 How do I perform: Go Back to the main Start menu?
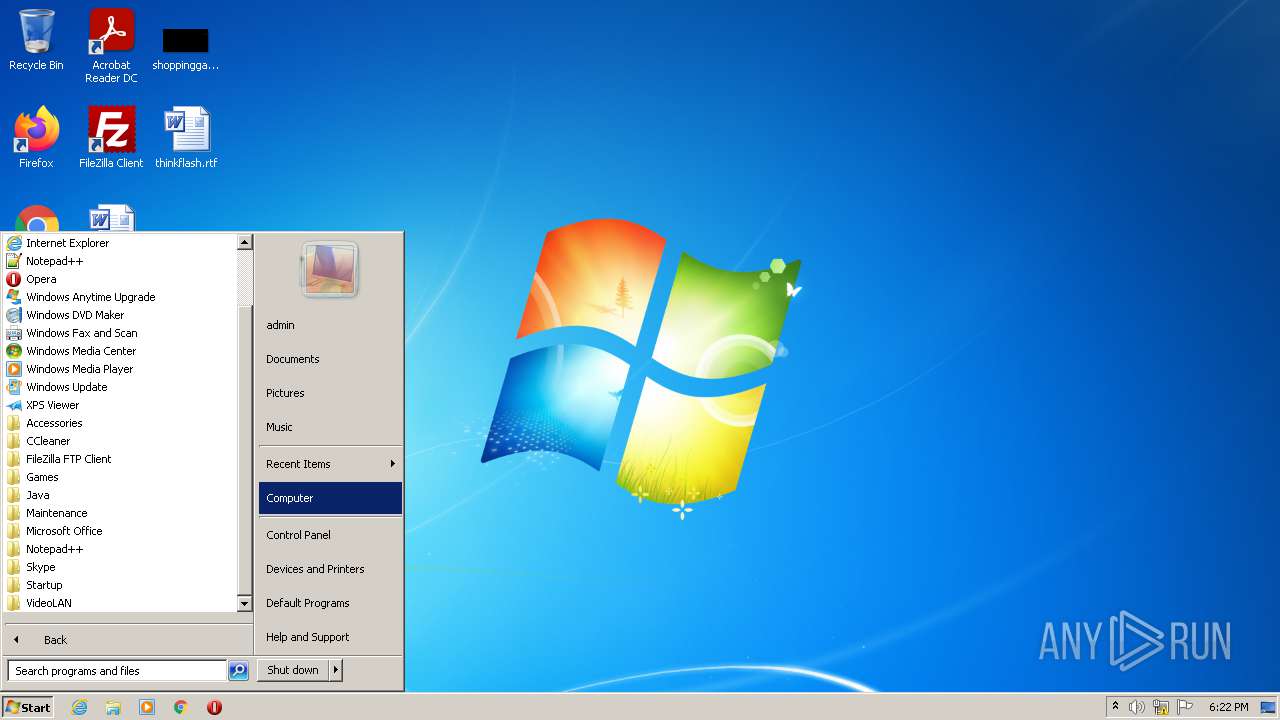tap(128, 640)
